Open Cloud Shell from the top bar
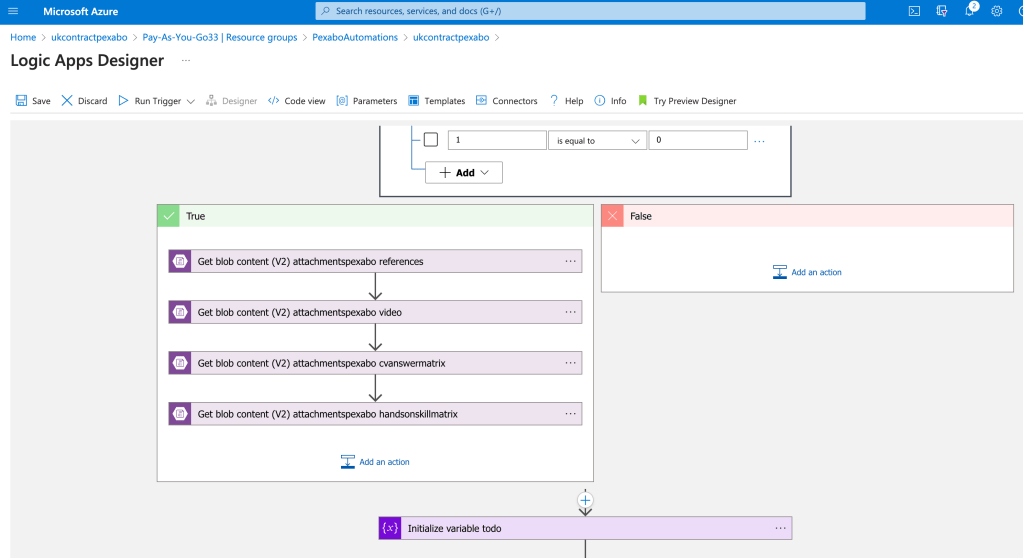 (x=914, y=11)
